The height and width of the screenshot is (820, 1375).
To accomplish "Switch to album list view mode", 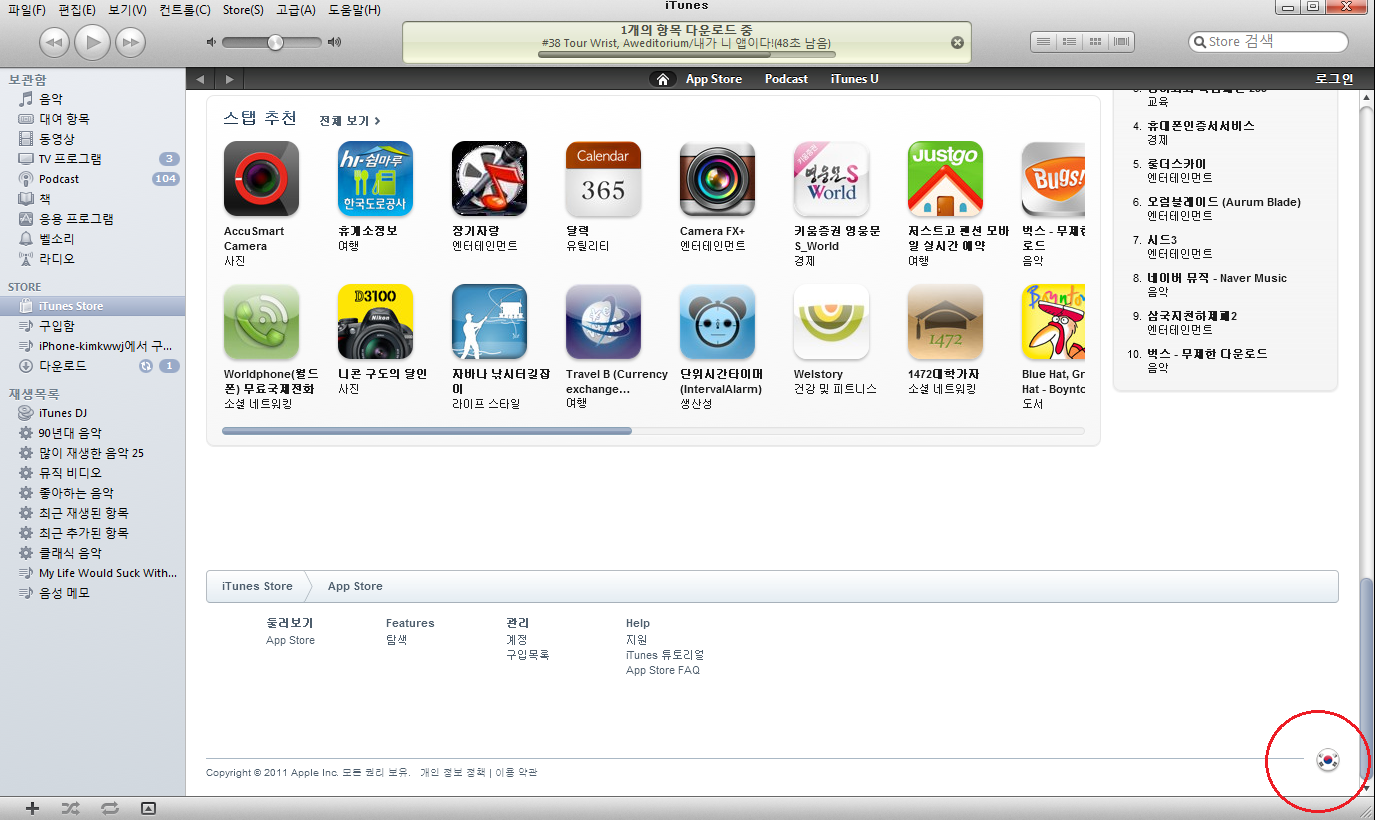I will pos(1069,42).
